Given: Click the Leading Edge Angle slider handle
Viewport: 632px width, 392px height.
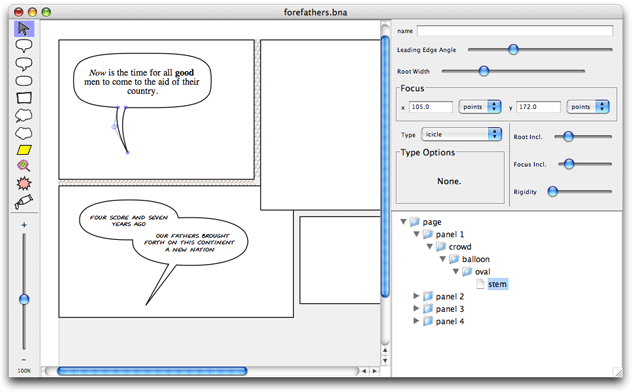Looking at the screenshot, I should coord(513,50).
